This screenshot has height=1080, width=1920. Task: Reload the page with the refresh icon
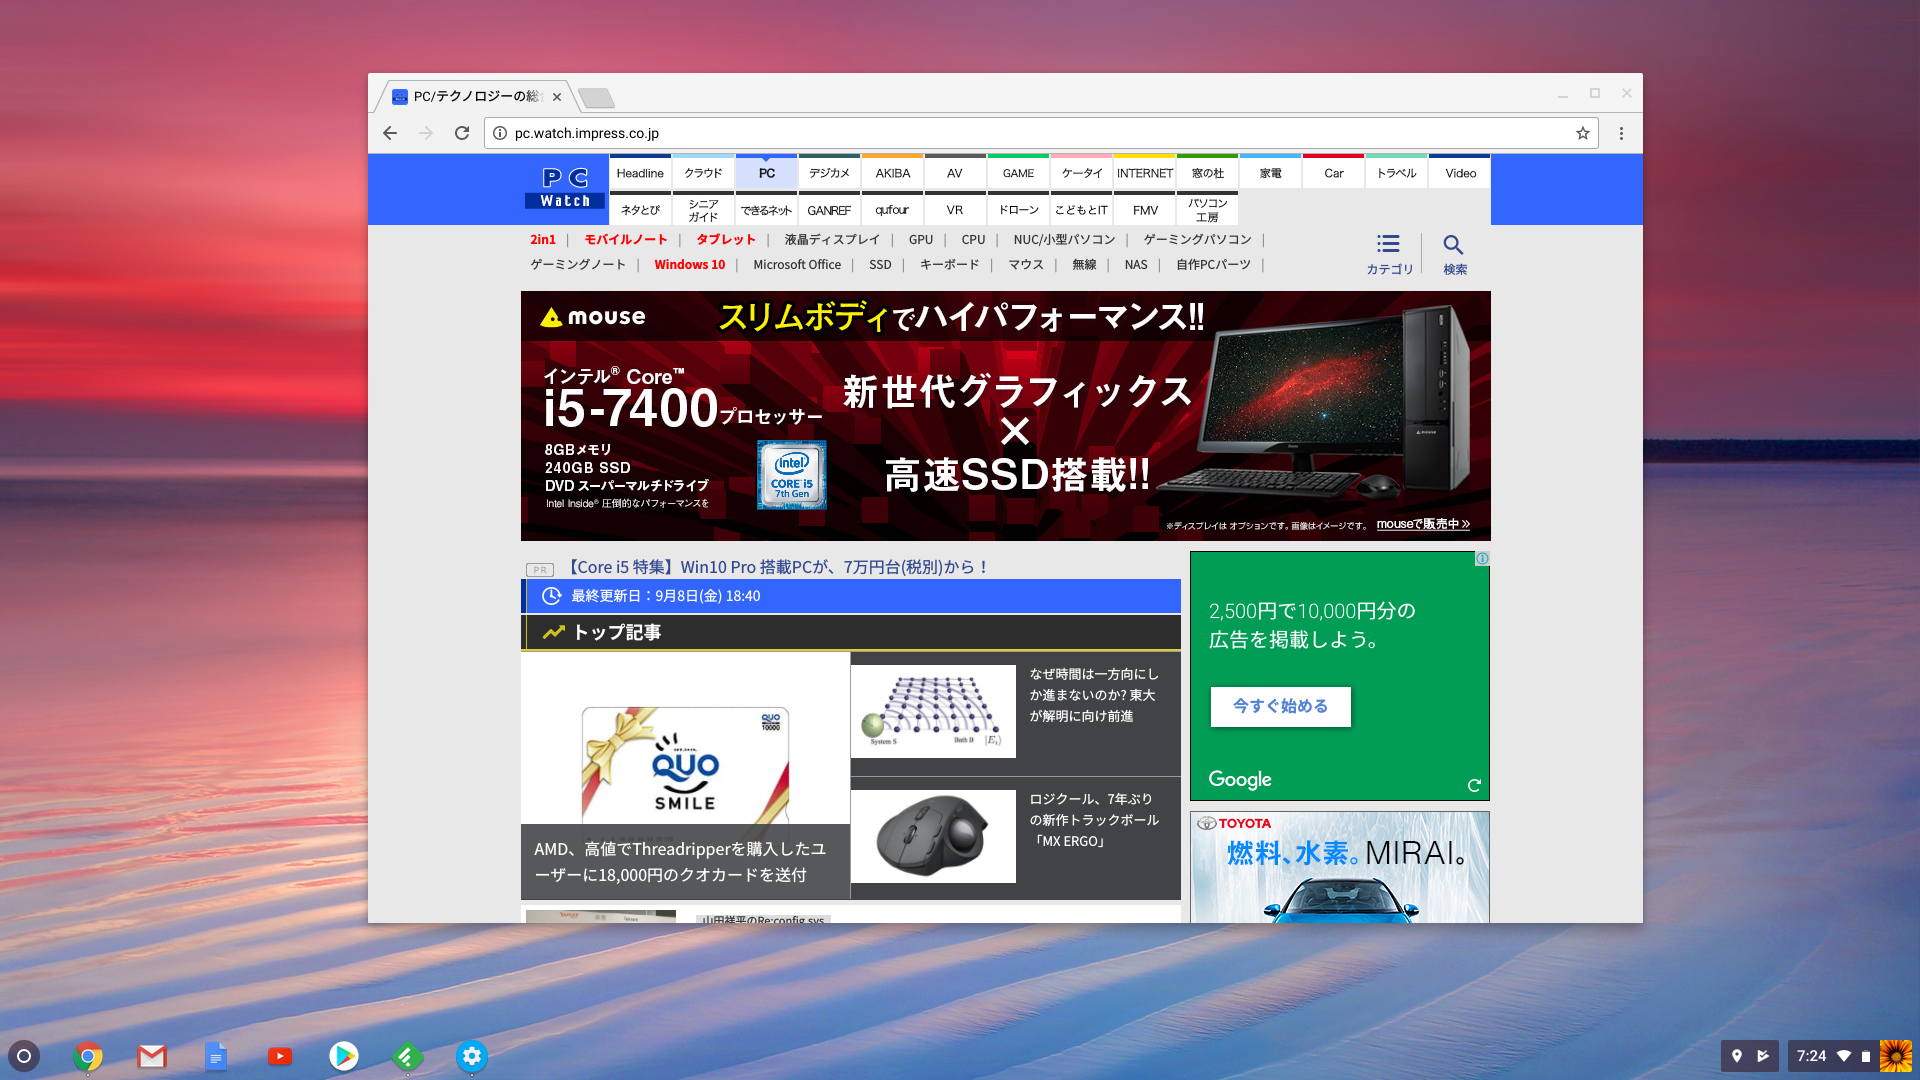coord(461,132)
